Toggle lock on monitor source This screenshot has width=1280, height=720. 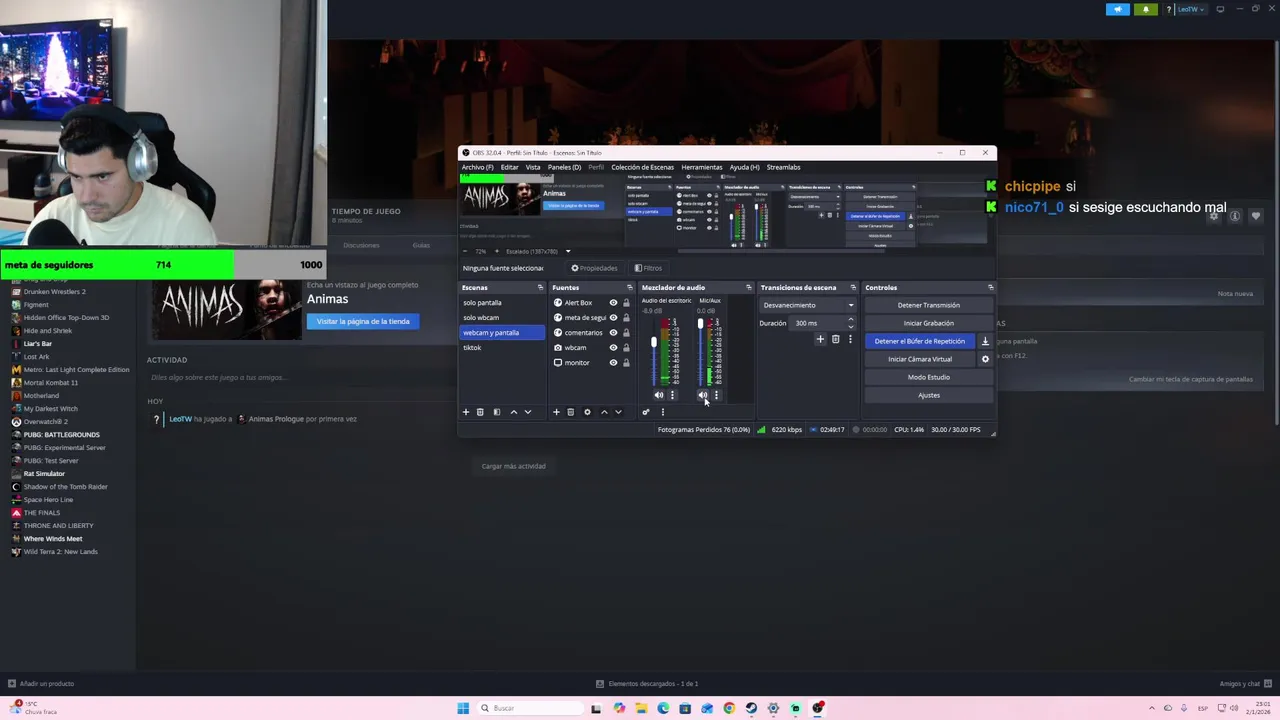tap(626, 362)
